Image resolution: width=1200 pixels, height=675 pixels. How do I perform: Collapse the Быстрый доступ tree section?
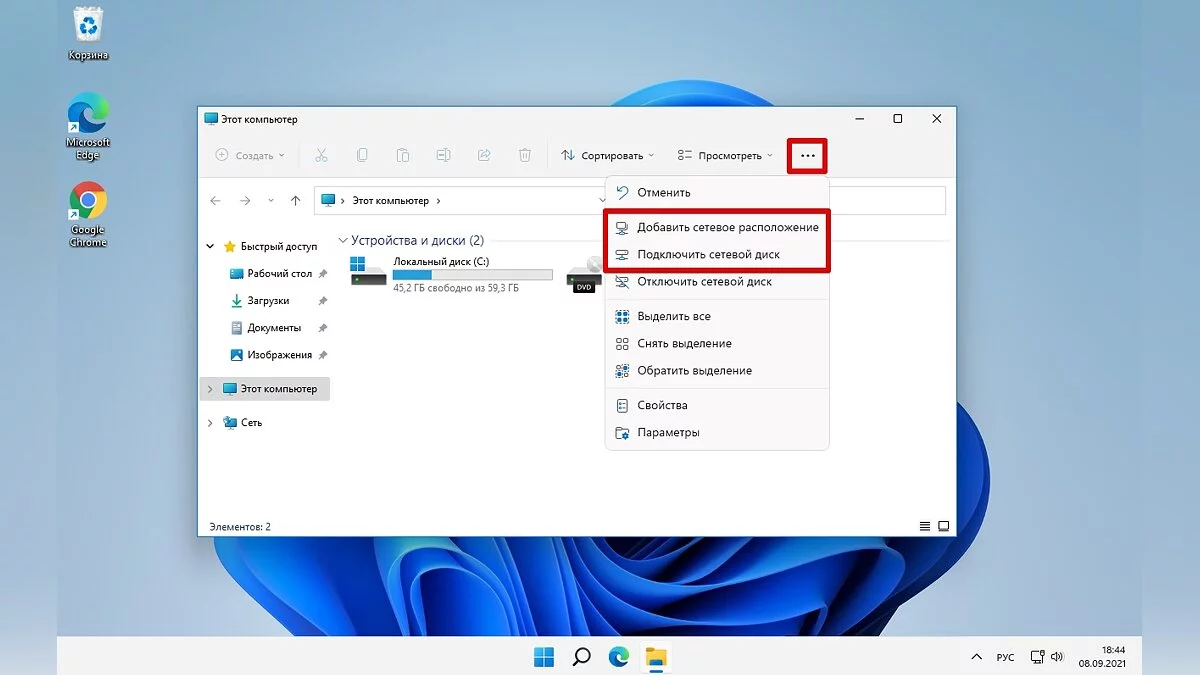tap(210, 247)
